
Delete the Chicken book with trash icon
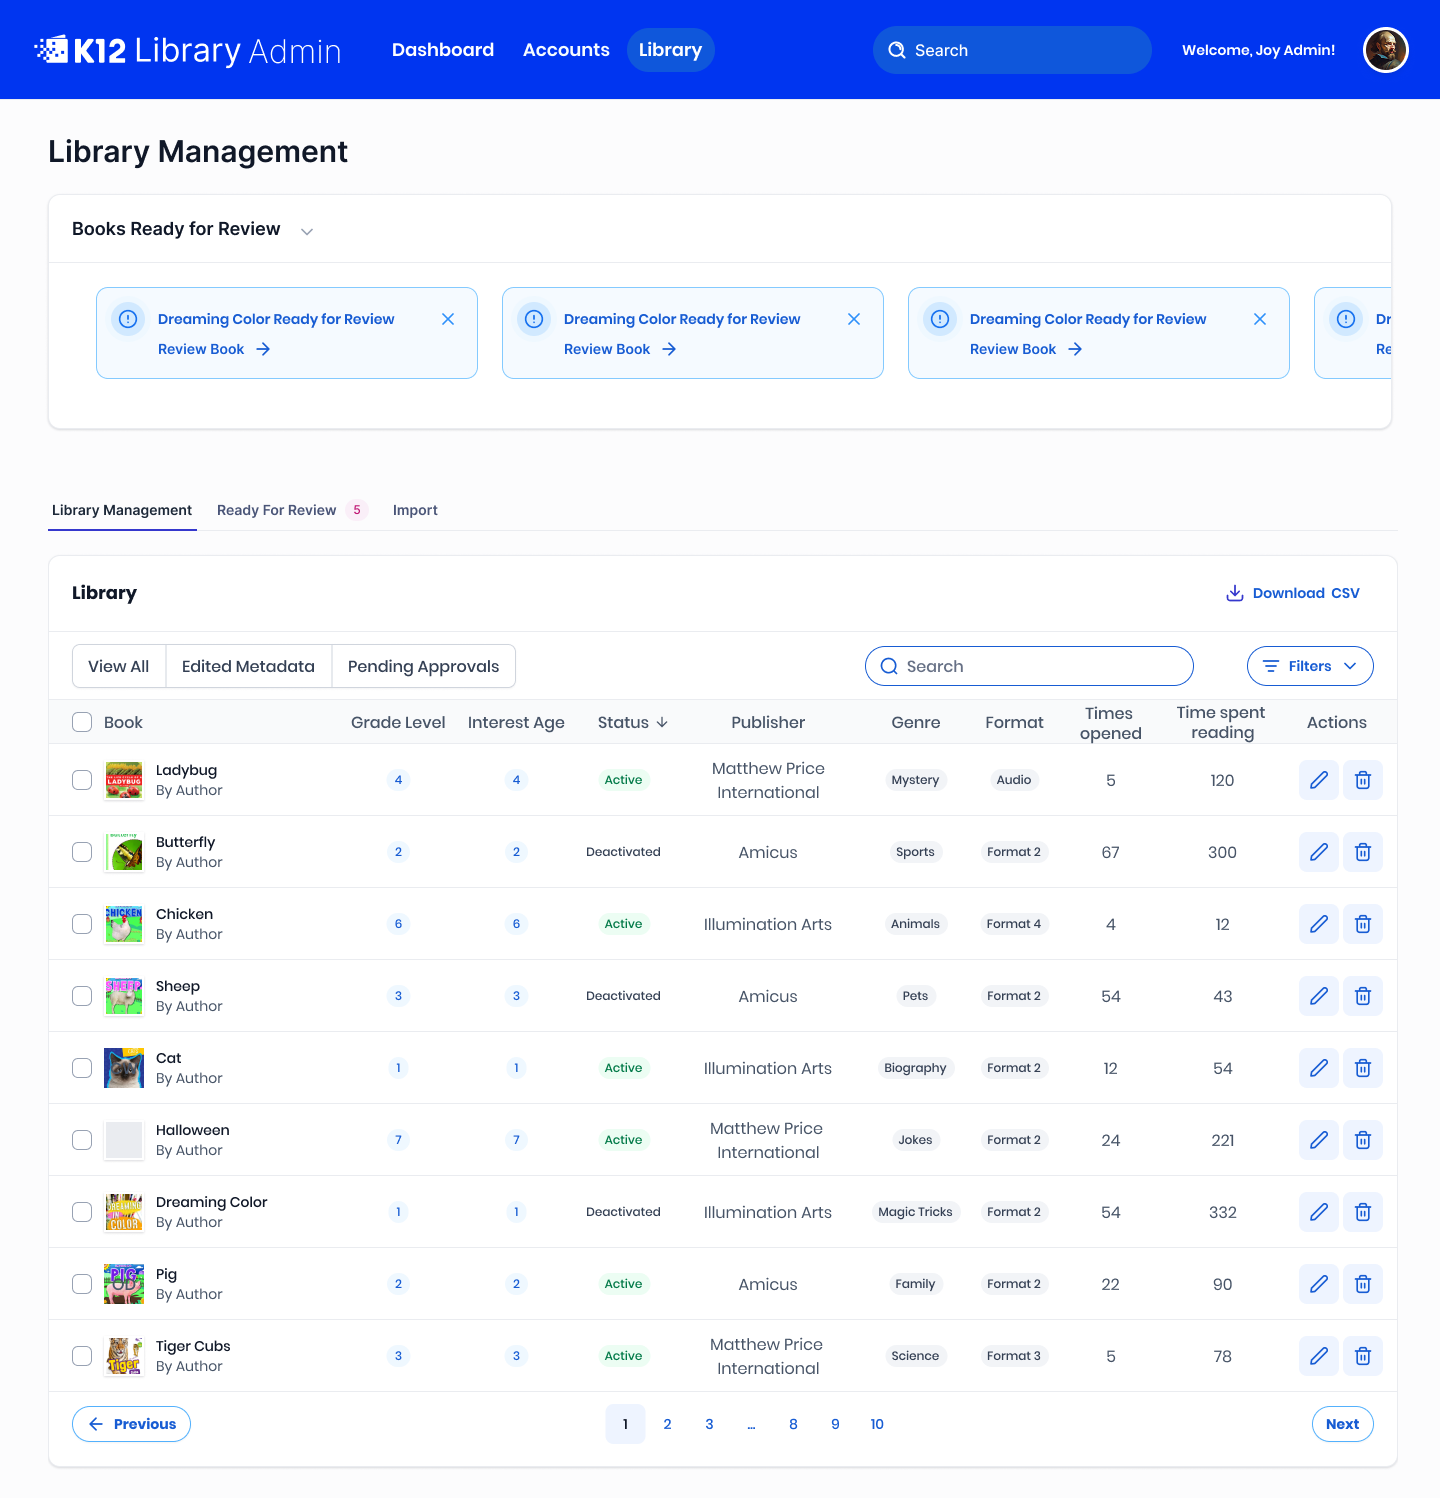1363,924
